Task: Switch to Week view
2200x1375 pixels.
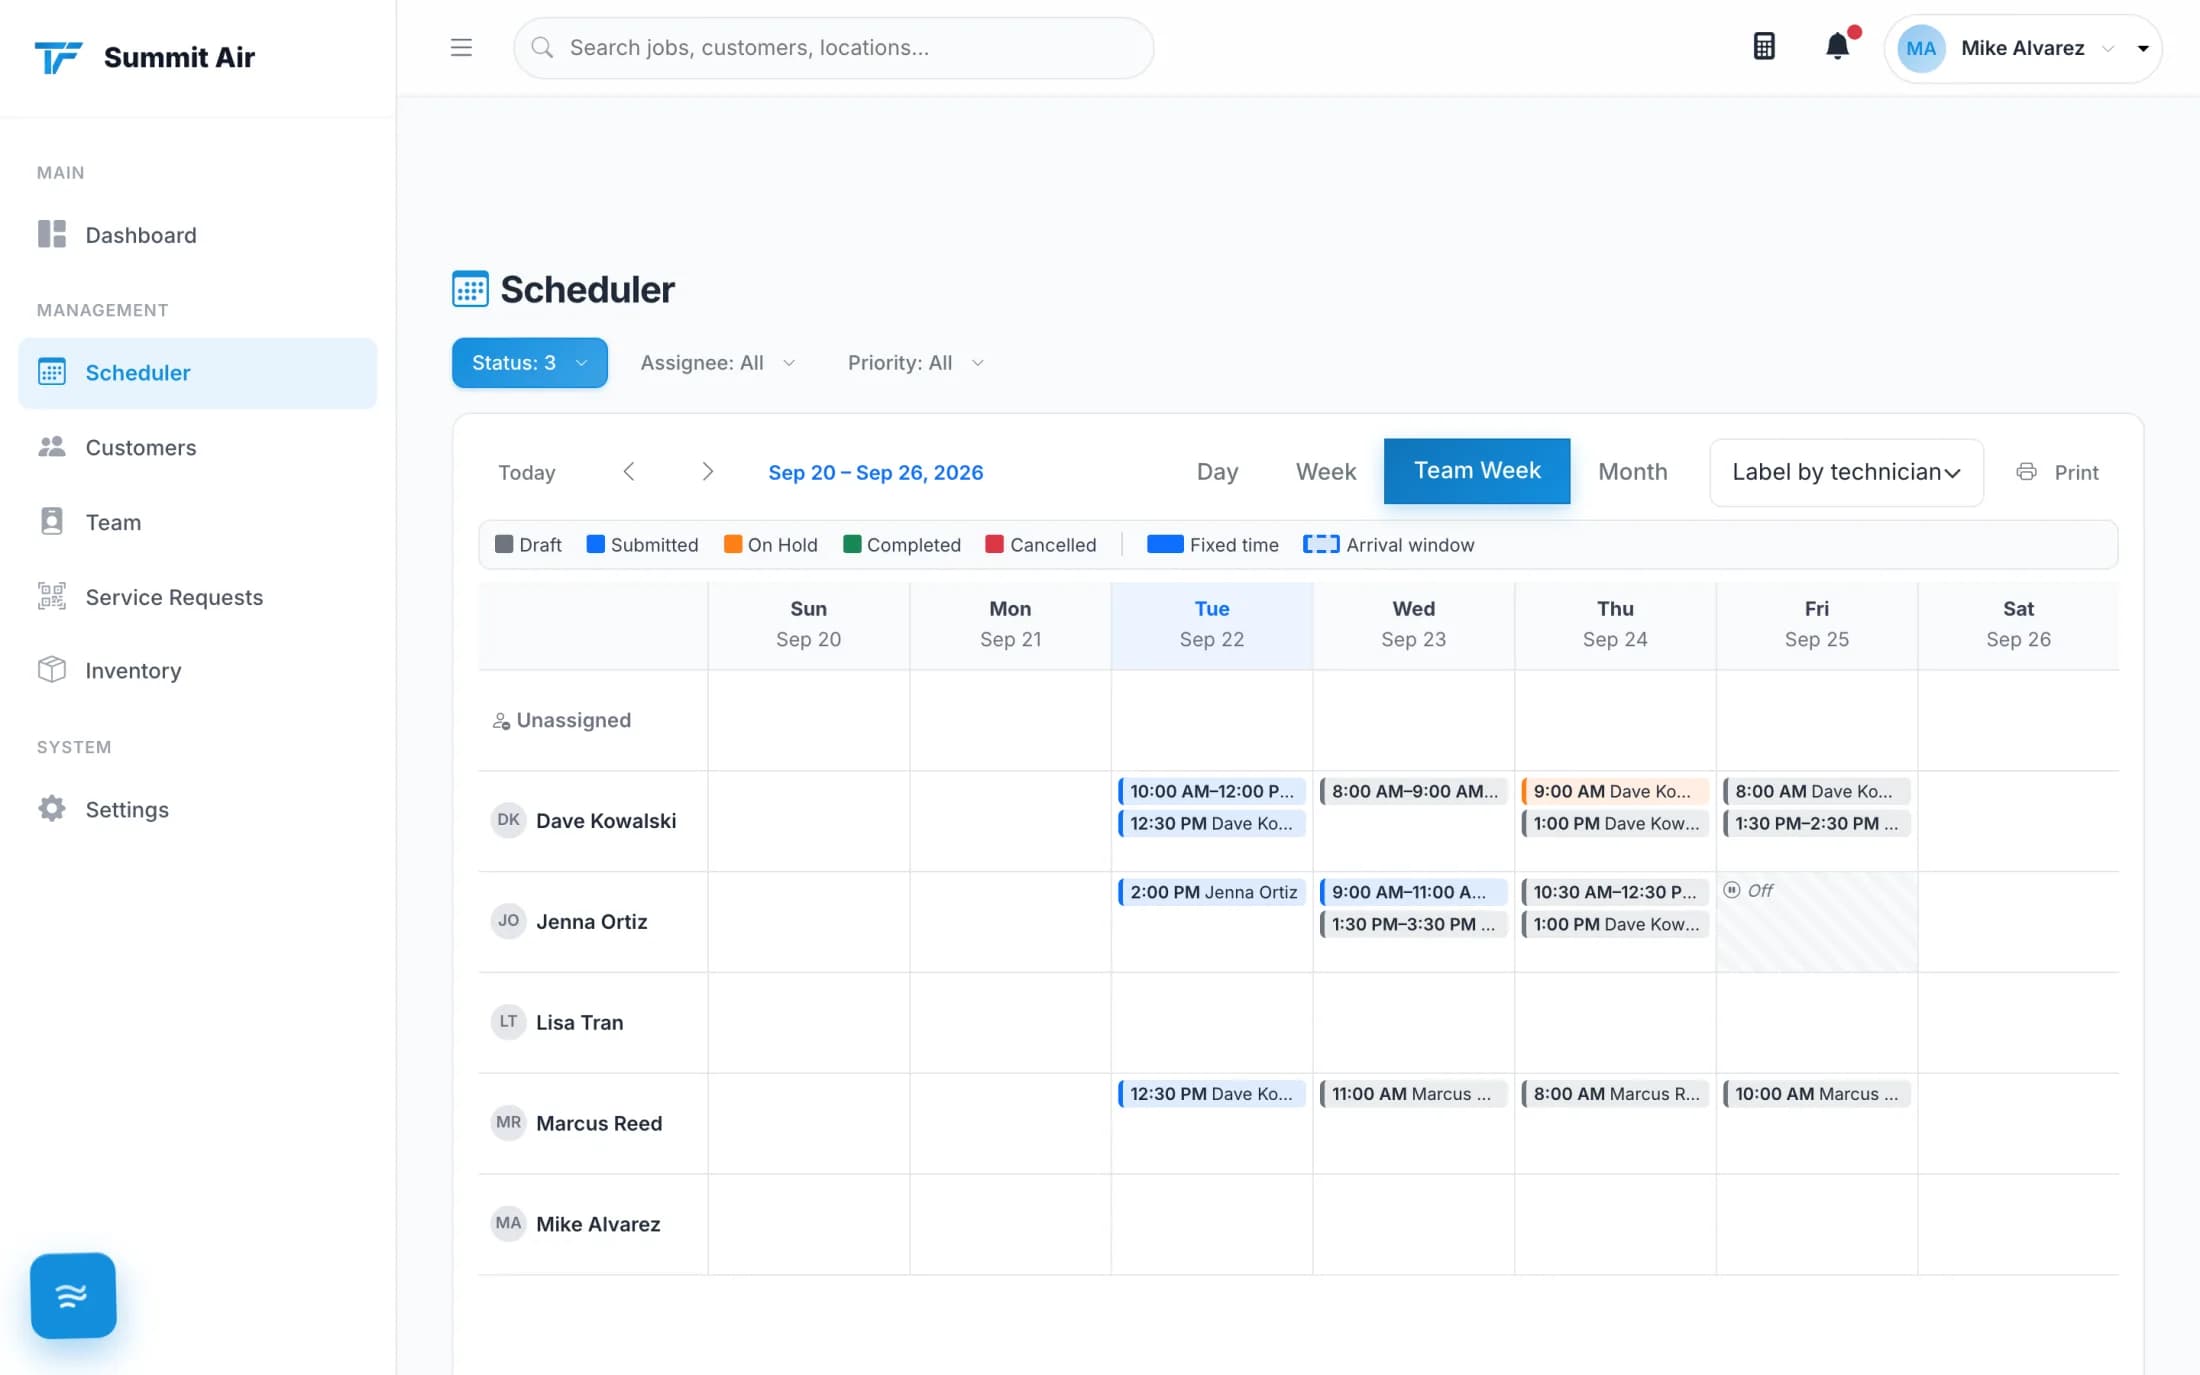Action: (x=1325, y=471)
